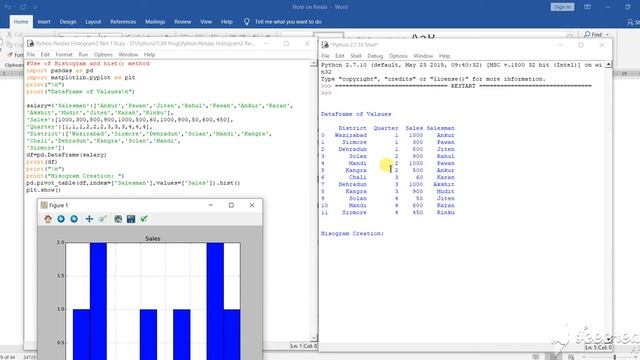Open Insert tab in Word ribbon
This screenshot has height=360, width=640.
pos(44,22)
